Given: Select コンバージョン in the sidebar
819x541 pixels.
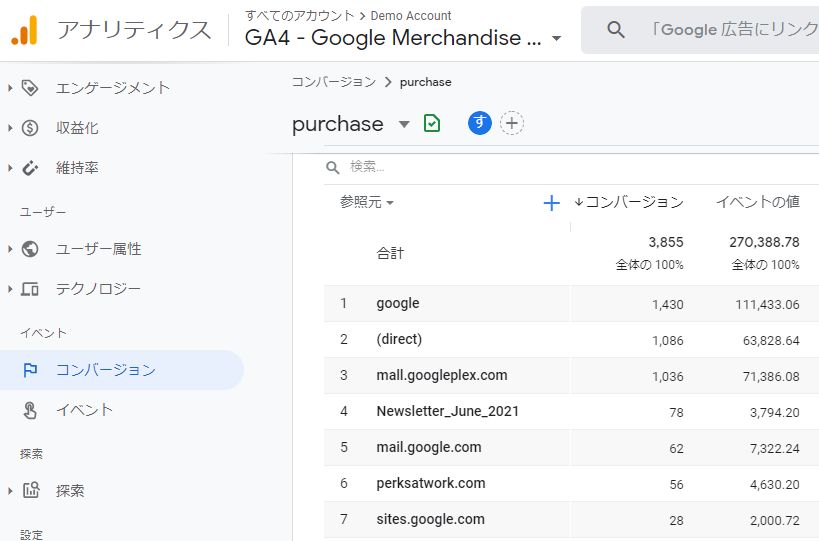Looking at the screenshot, I should pos(122,370).
